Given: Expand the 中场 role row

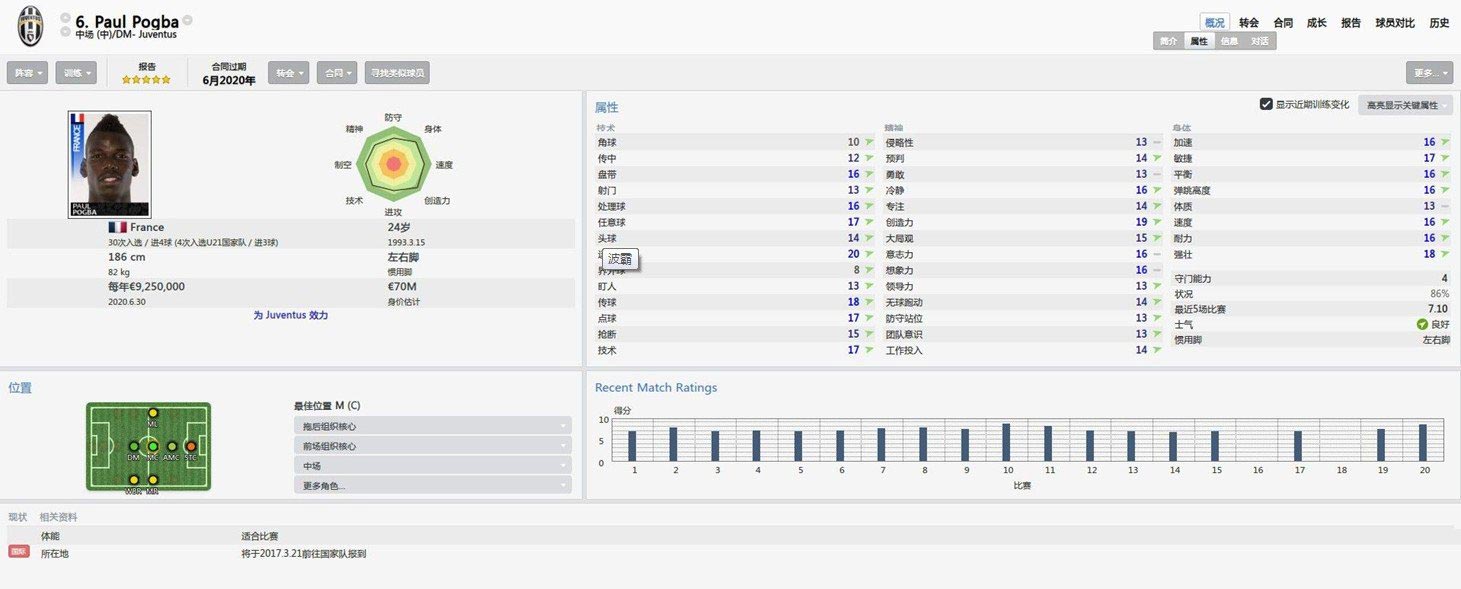Looking at the screenshot, I should pyautogui.click(x=433, y=466).
